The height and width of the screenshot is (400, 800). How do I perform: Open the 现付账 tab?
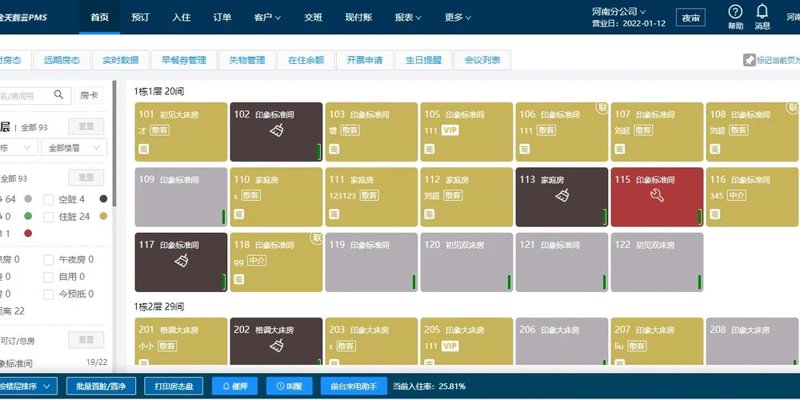(x=358, y=17)
